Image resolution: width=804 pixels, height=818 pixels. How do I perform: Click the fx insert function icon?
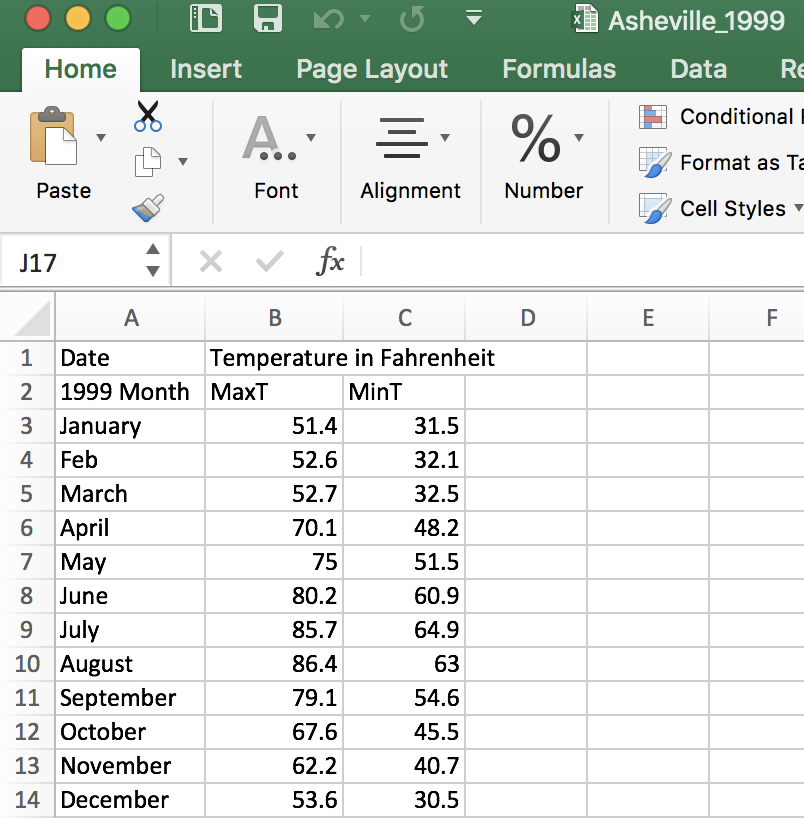330,262
